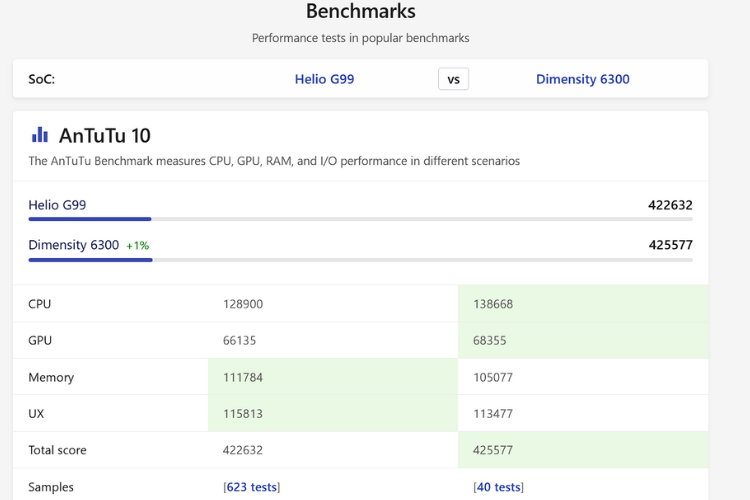Click the AnTuTu 10 bar chart icon

click(x=40, y=135)
